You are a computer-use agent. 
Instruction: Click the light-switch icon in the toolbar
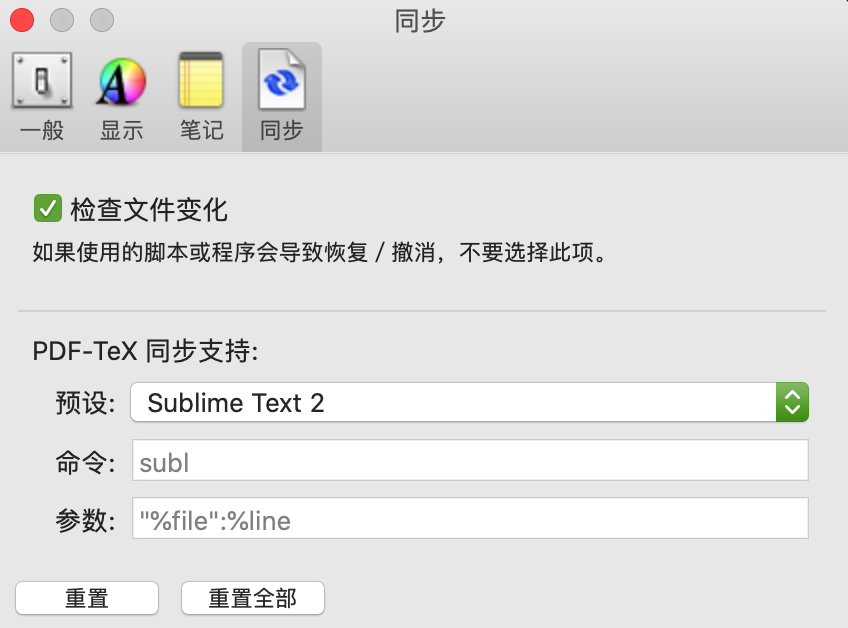click(x=41, y=80)
